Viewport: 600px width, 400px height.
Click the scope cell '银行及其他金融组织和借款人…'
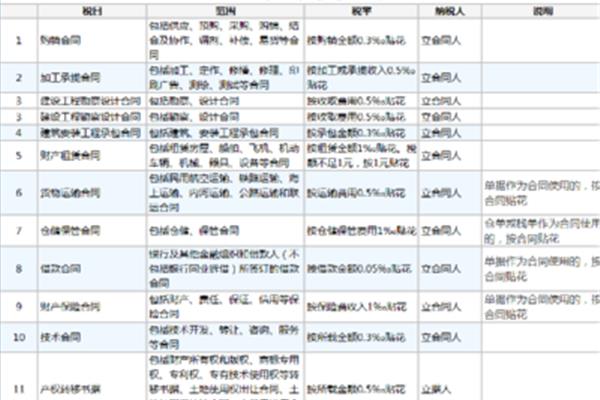224,268
